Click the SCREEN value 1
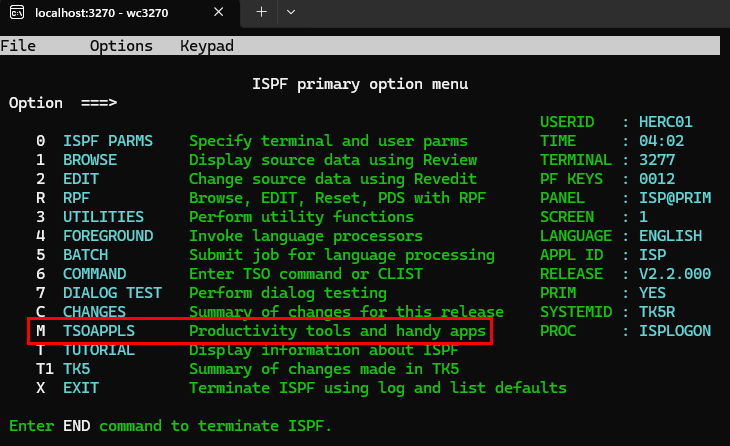Screen dimensions: 730x446 643,217
